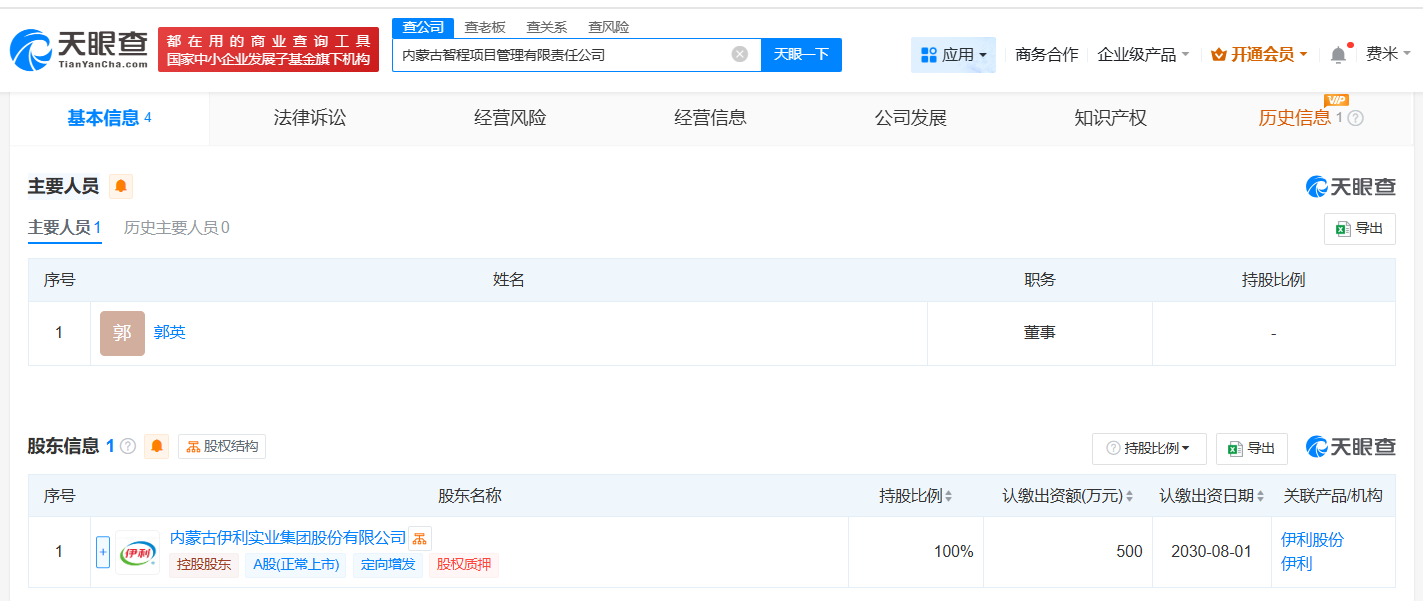Toggle the monitoring bell next to 主要人员
This screenshot has width=1423, height=601.
point(120,186)
